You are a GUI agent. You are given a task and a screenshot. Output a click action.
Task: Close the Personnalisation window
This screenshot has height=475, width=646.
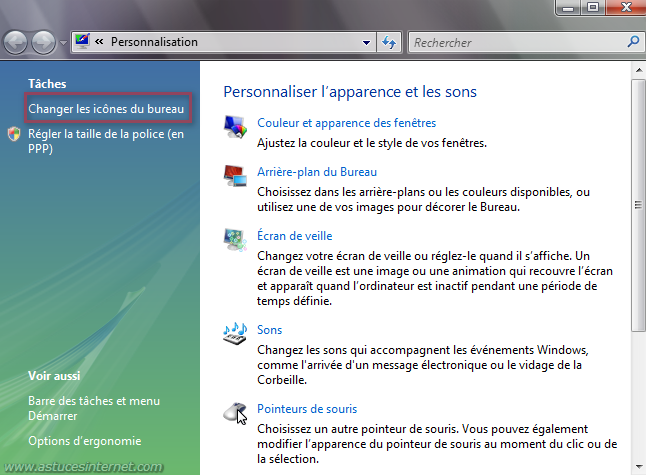click(x=627, y=7)
